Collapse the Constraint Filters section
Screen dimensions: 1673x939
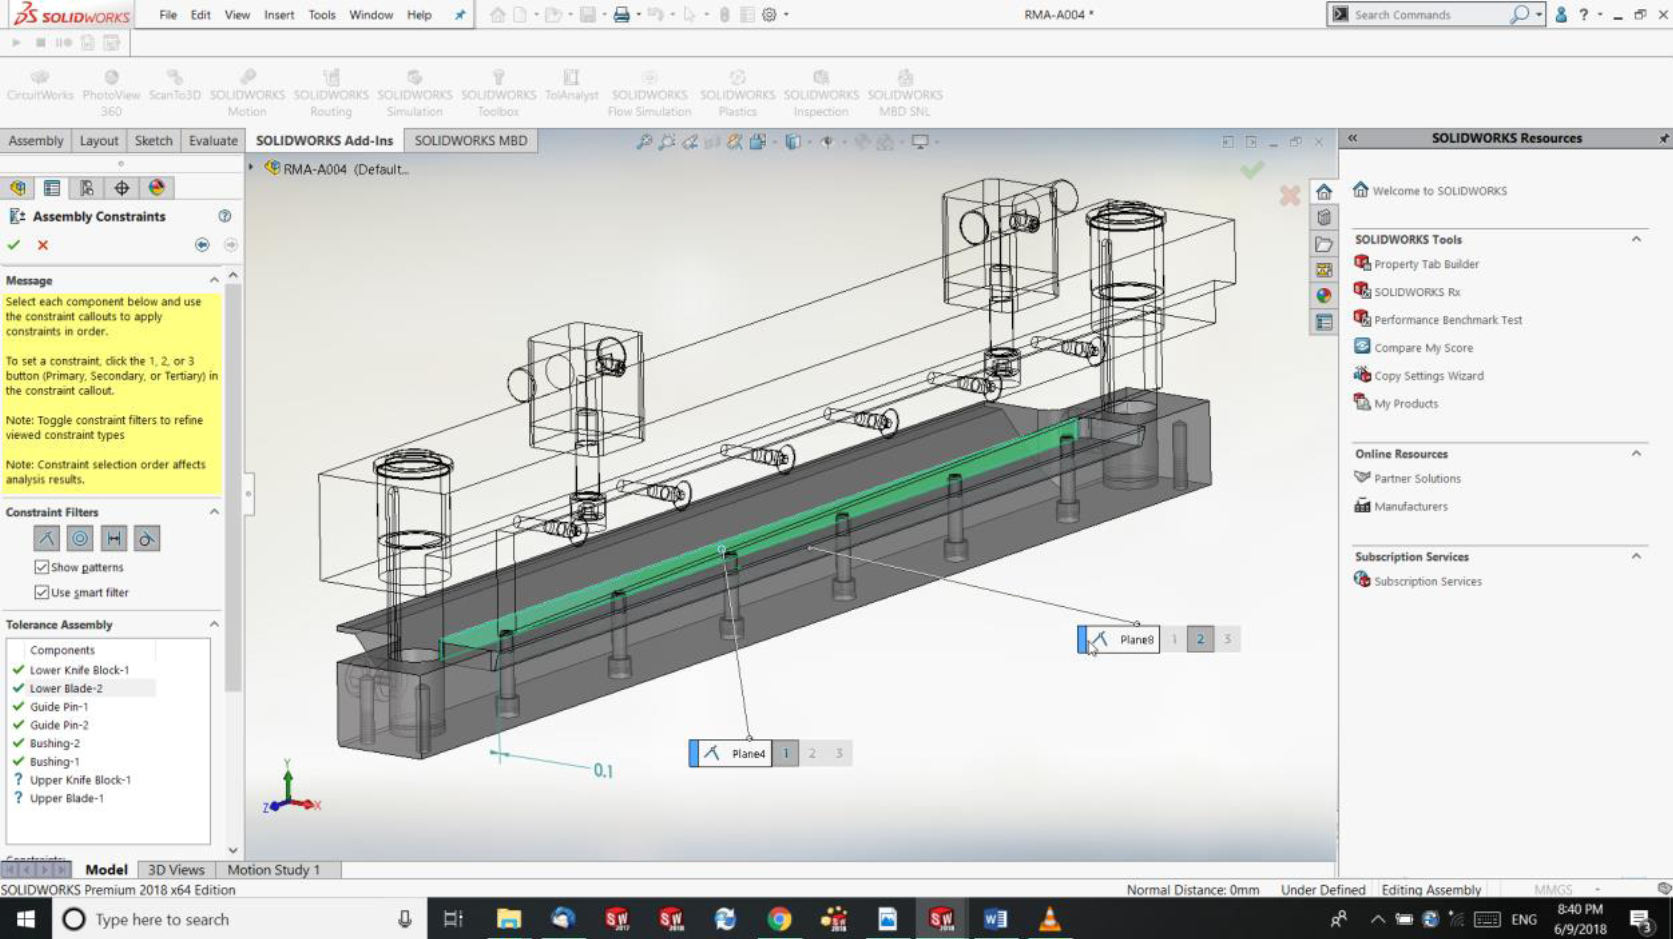[x=213, y=511]
